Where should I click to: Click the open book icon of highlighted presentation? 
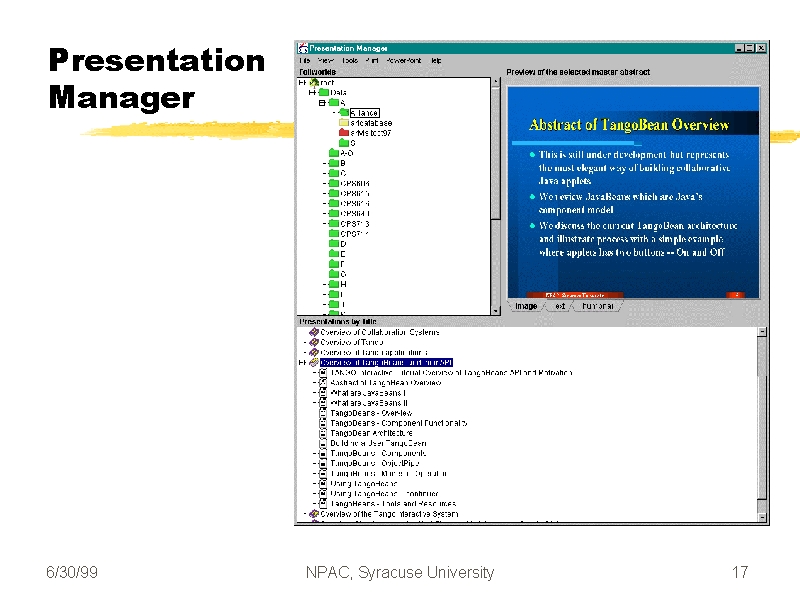coord(314,363)
